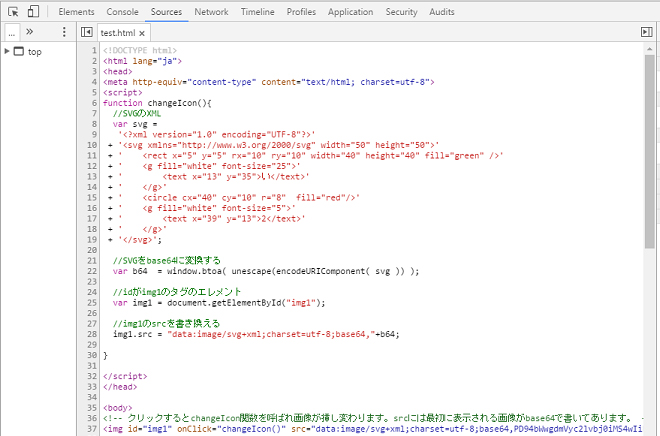Screen dimensions: 660x436
Task: Click the 'function changeIcon(){' code line
Action: pos(157,103)
